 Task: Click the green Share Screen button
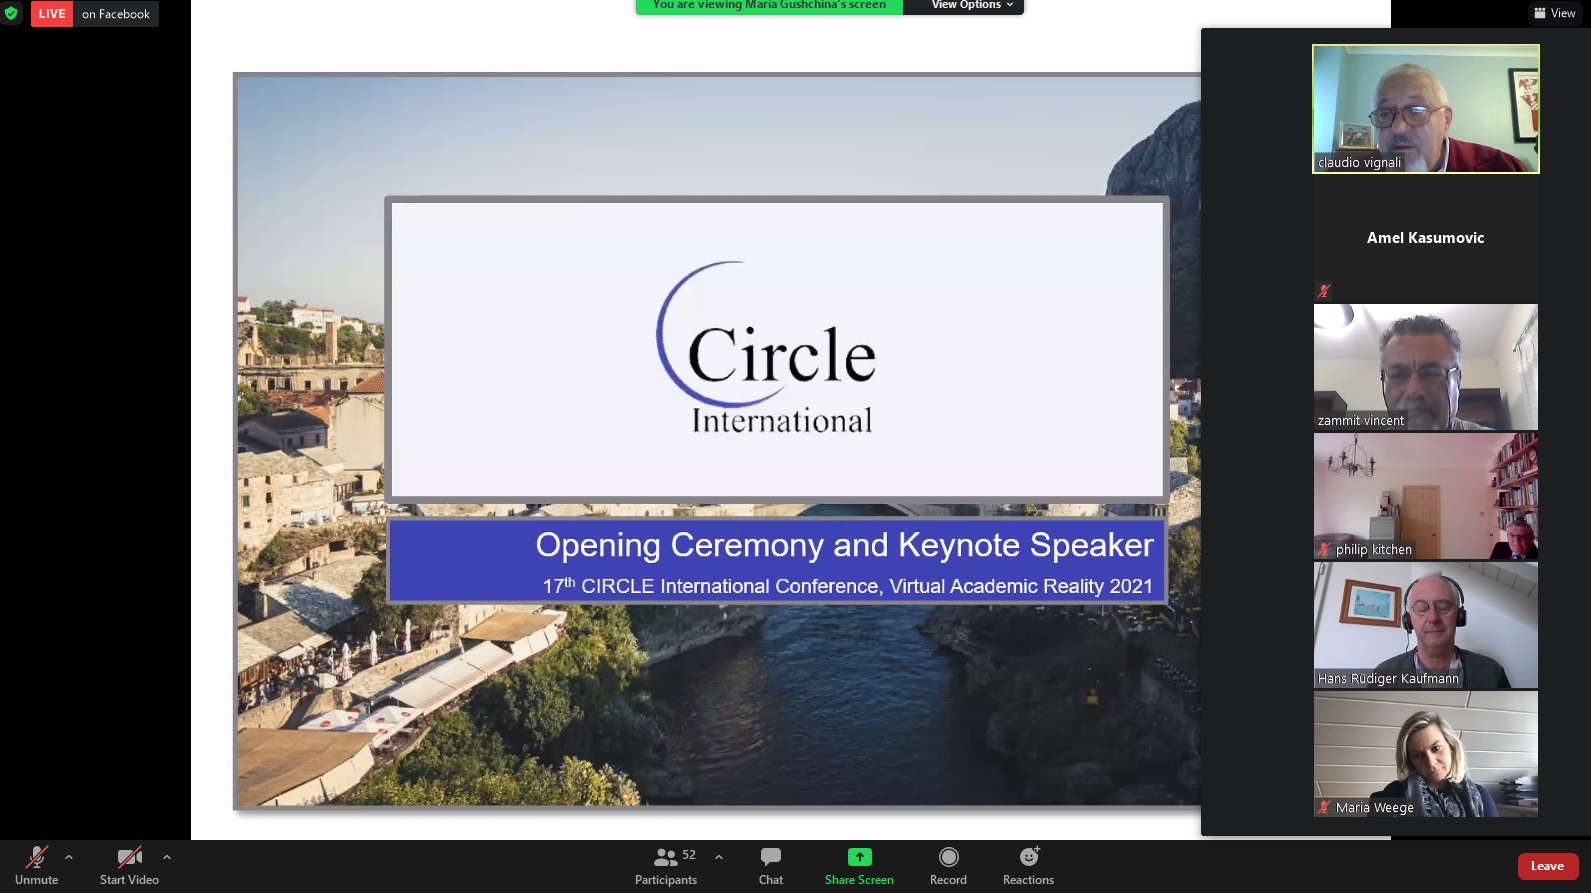(859, 866)
